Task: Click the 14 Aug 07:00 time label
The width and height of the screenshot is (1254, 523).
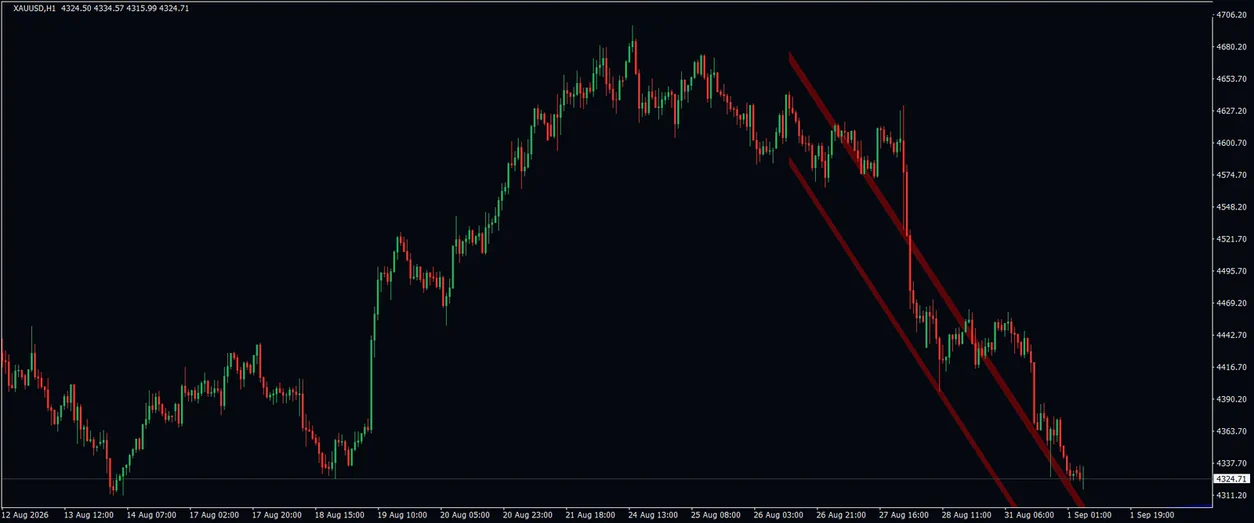Action: click(152, 515)
